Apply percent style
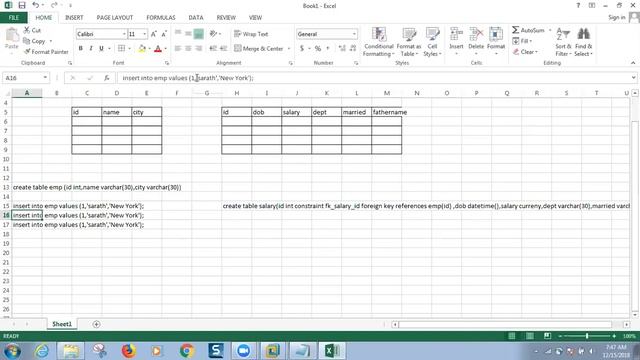The height and width of the screenshot is (360, 640). [318, 49]
